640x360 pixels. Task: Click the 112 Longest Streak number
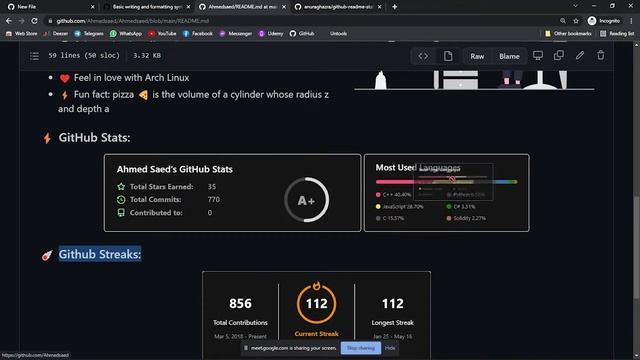[393, 304]
